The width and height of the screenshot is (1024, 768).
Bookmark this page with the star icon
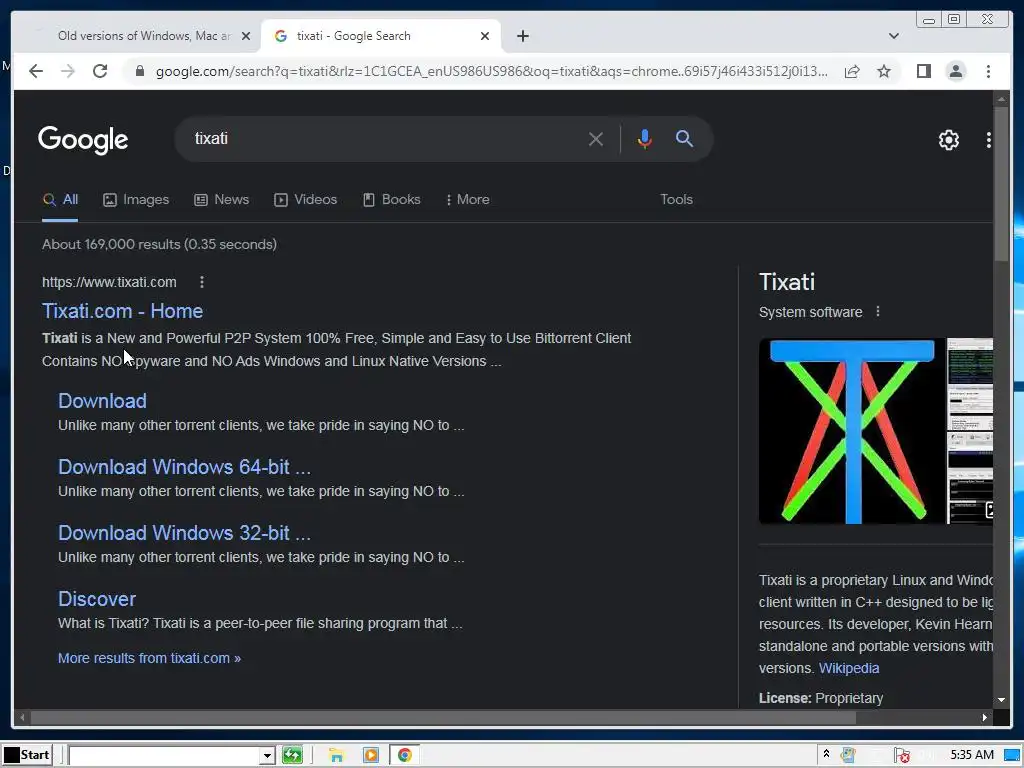pos(884,71)
